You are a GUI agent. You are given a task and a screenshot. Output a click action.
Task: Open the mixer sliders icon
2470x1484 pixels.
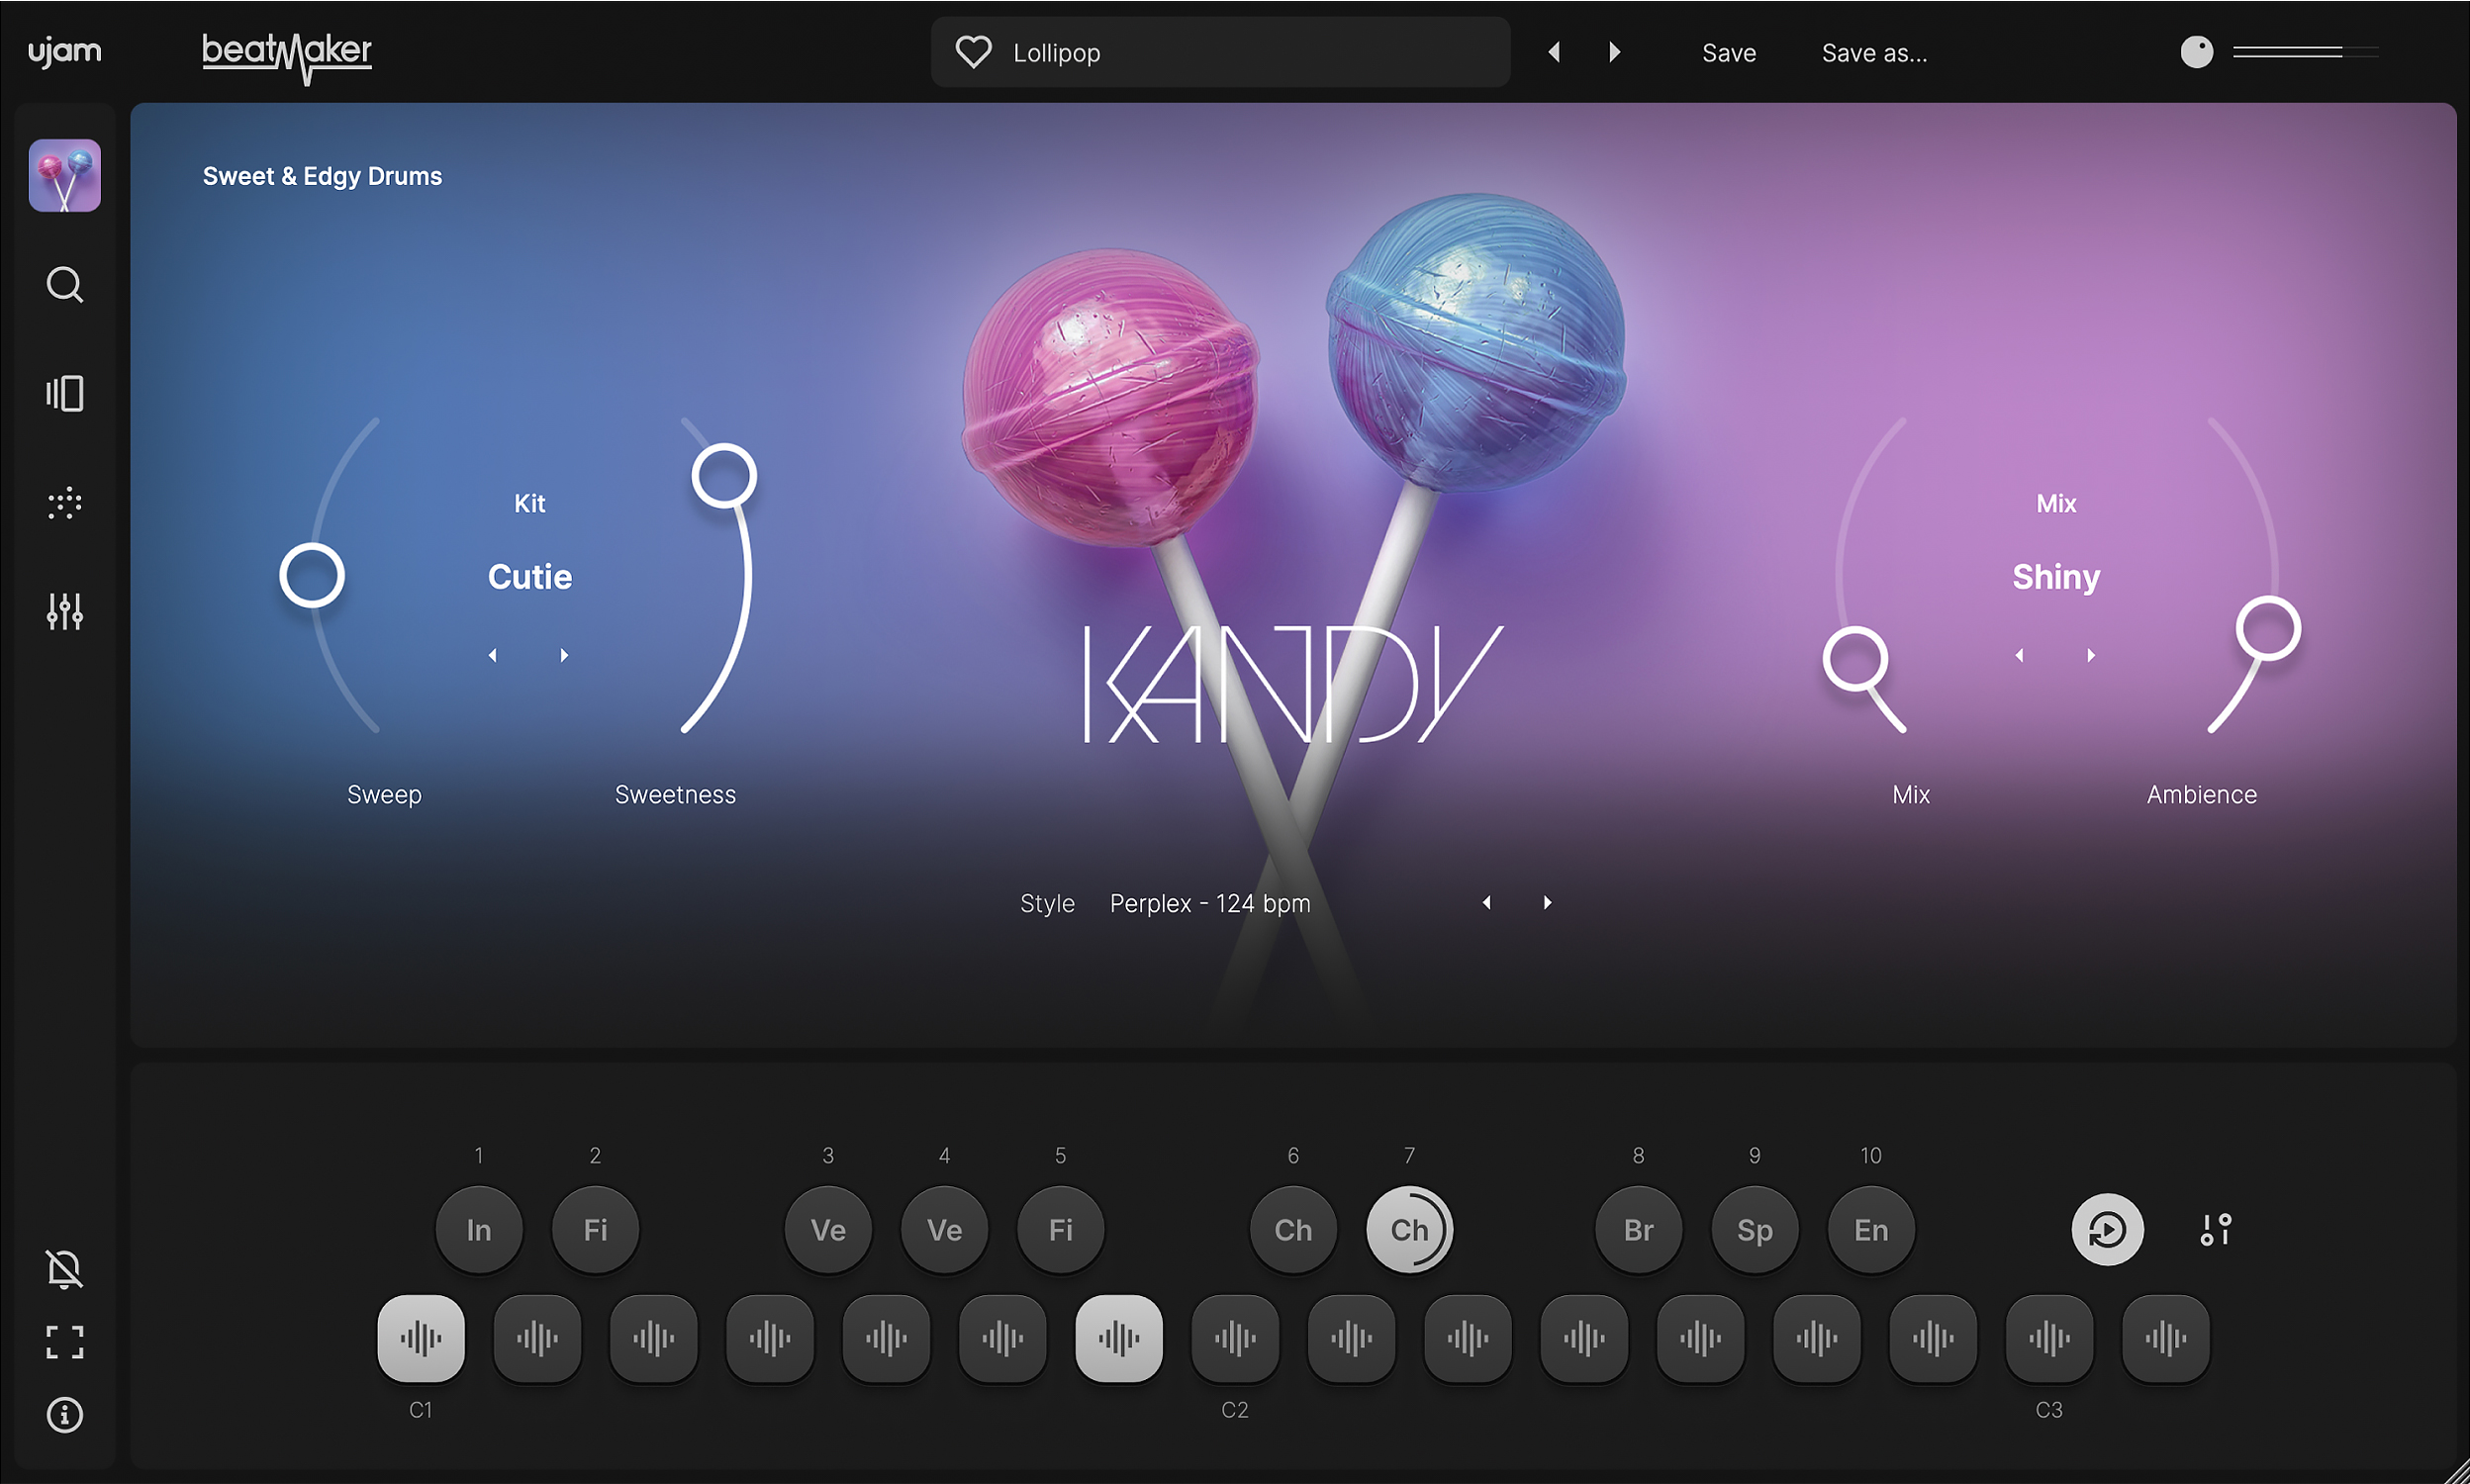click(64, 612)
